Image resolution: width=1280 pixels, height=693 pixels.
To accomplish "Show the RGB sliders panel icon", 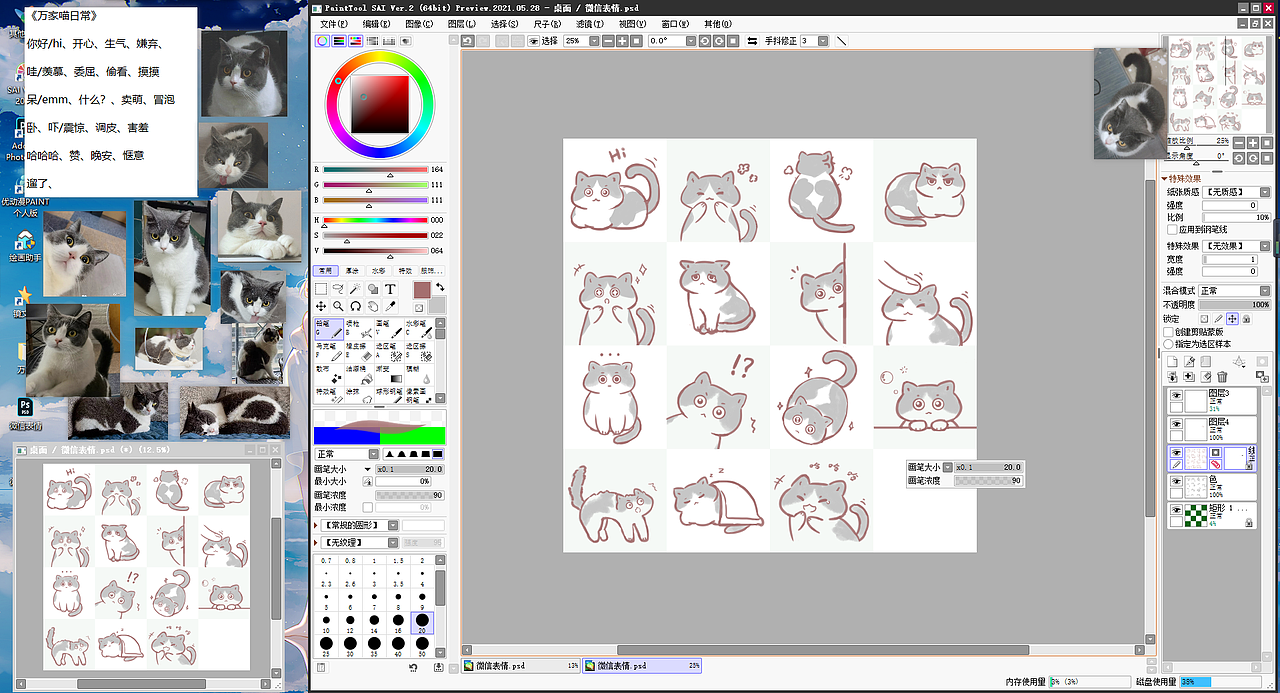I will (x=339, y=41).
